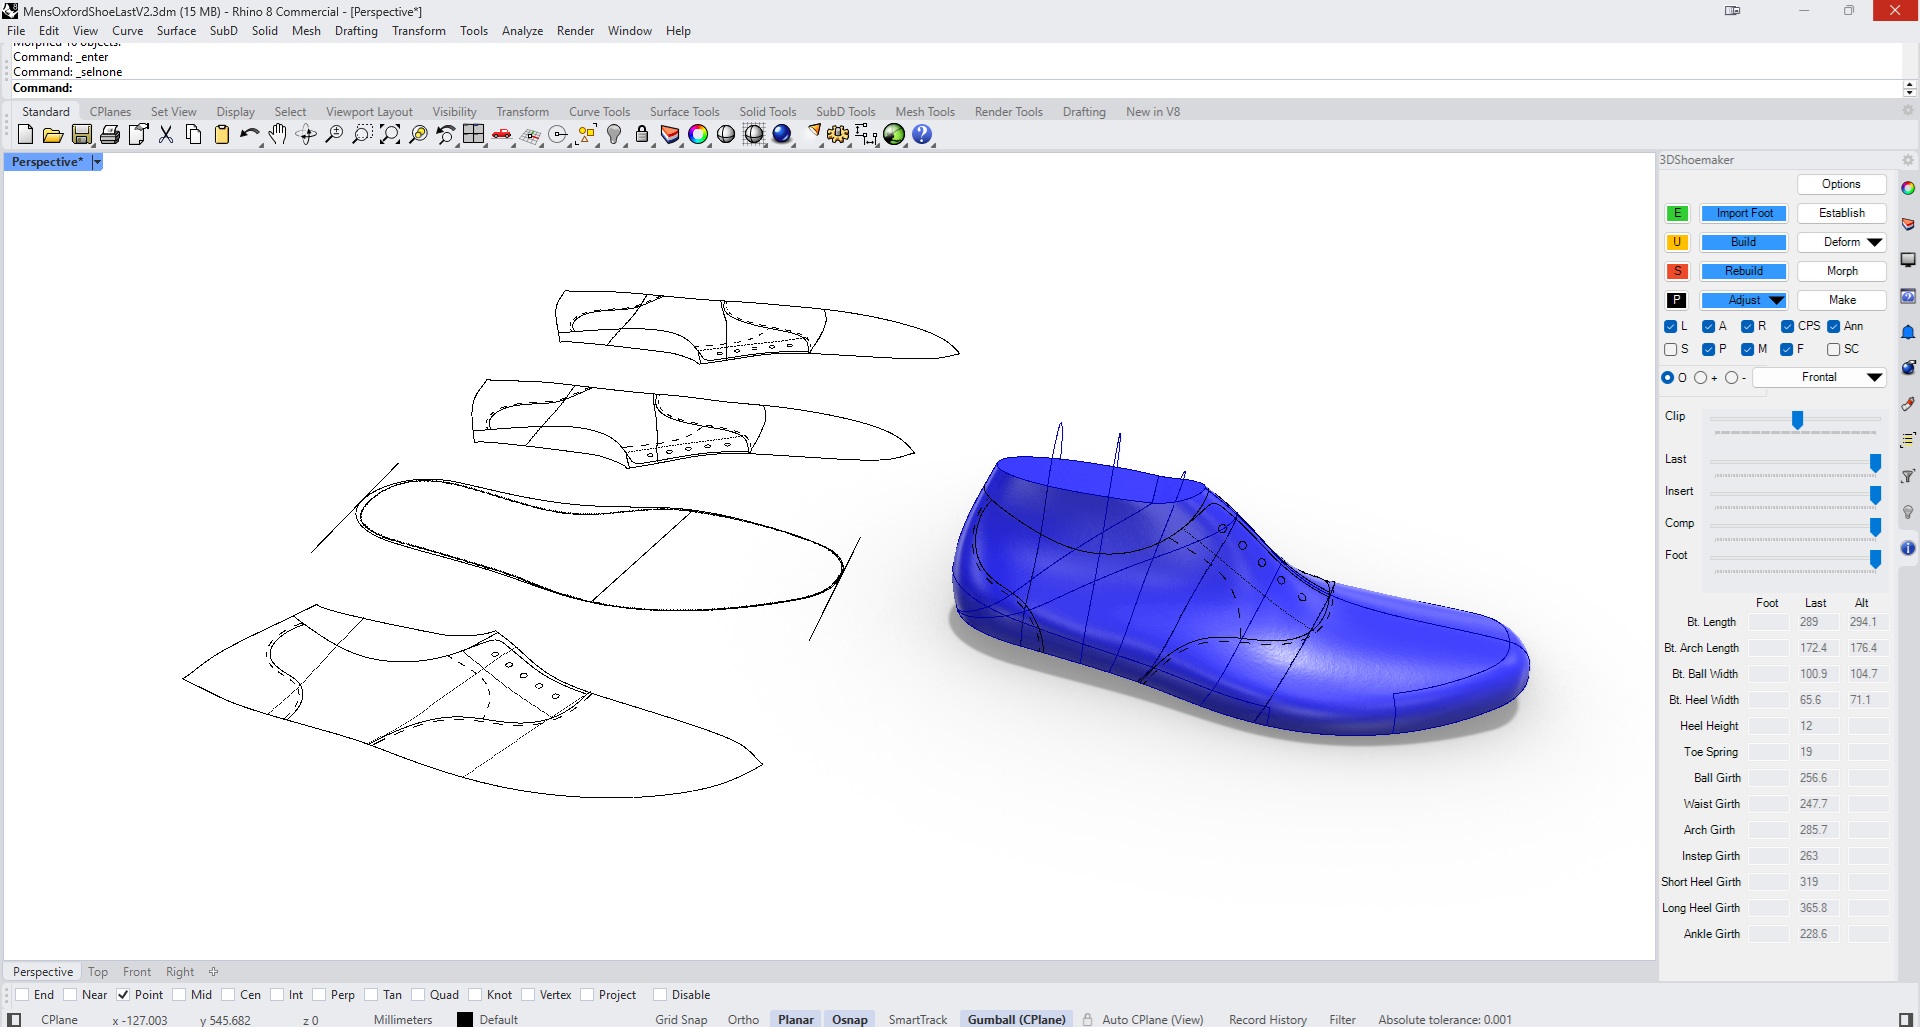
Task: Switch to the Curve Tools toolbar tab
Action: (599, 112)
